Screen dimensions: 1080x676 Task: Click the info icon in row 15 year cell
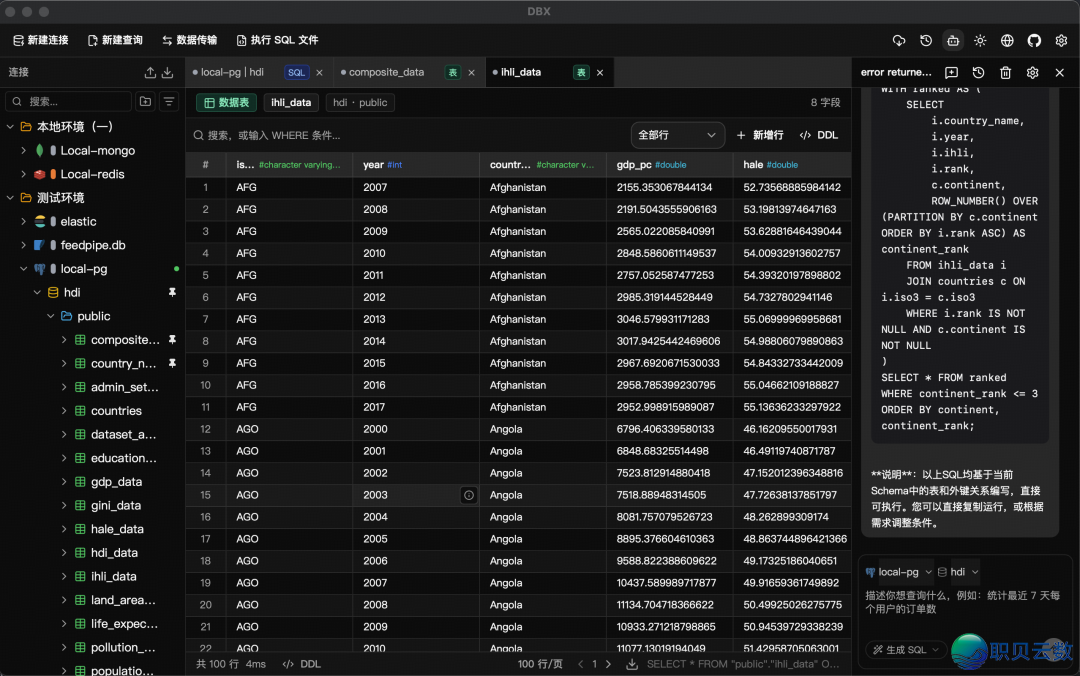point(468,495)
